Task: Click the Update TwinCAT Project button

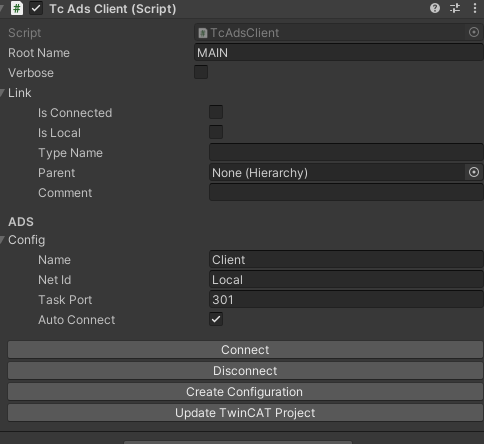Action: (x=245, y=413)
